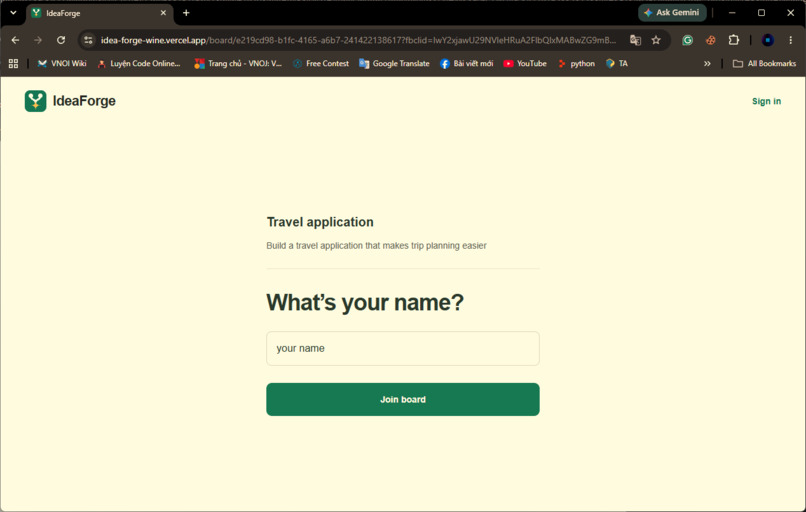Click the IdeaForge brand name text
The width and height of the screenshot is (806, 512).
point(84,101)
